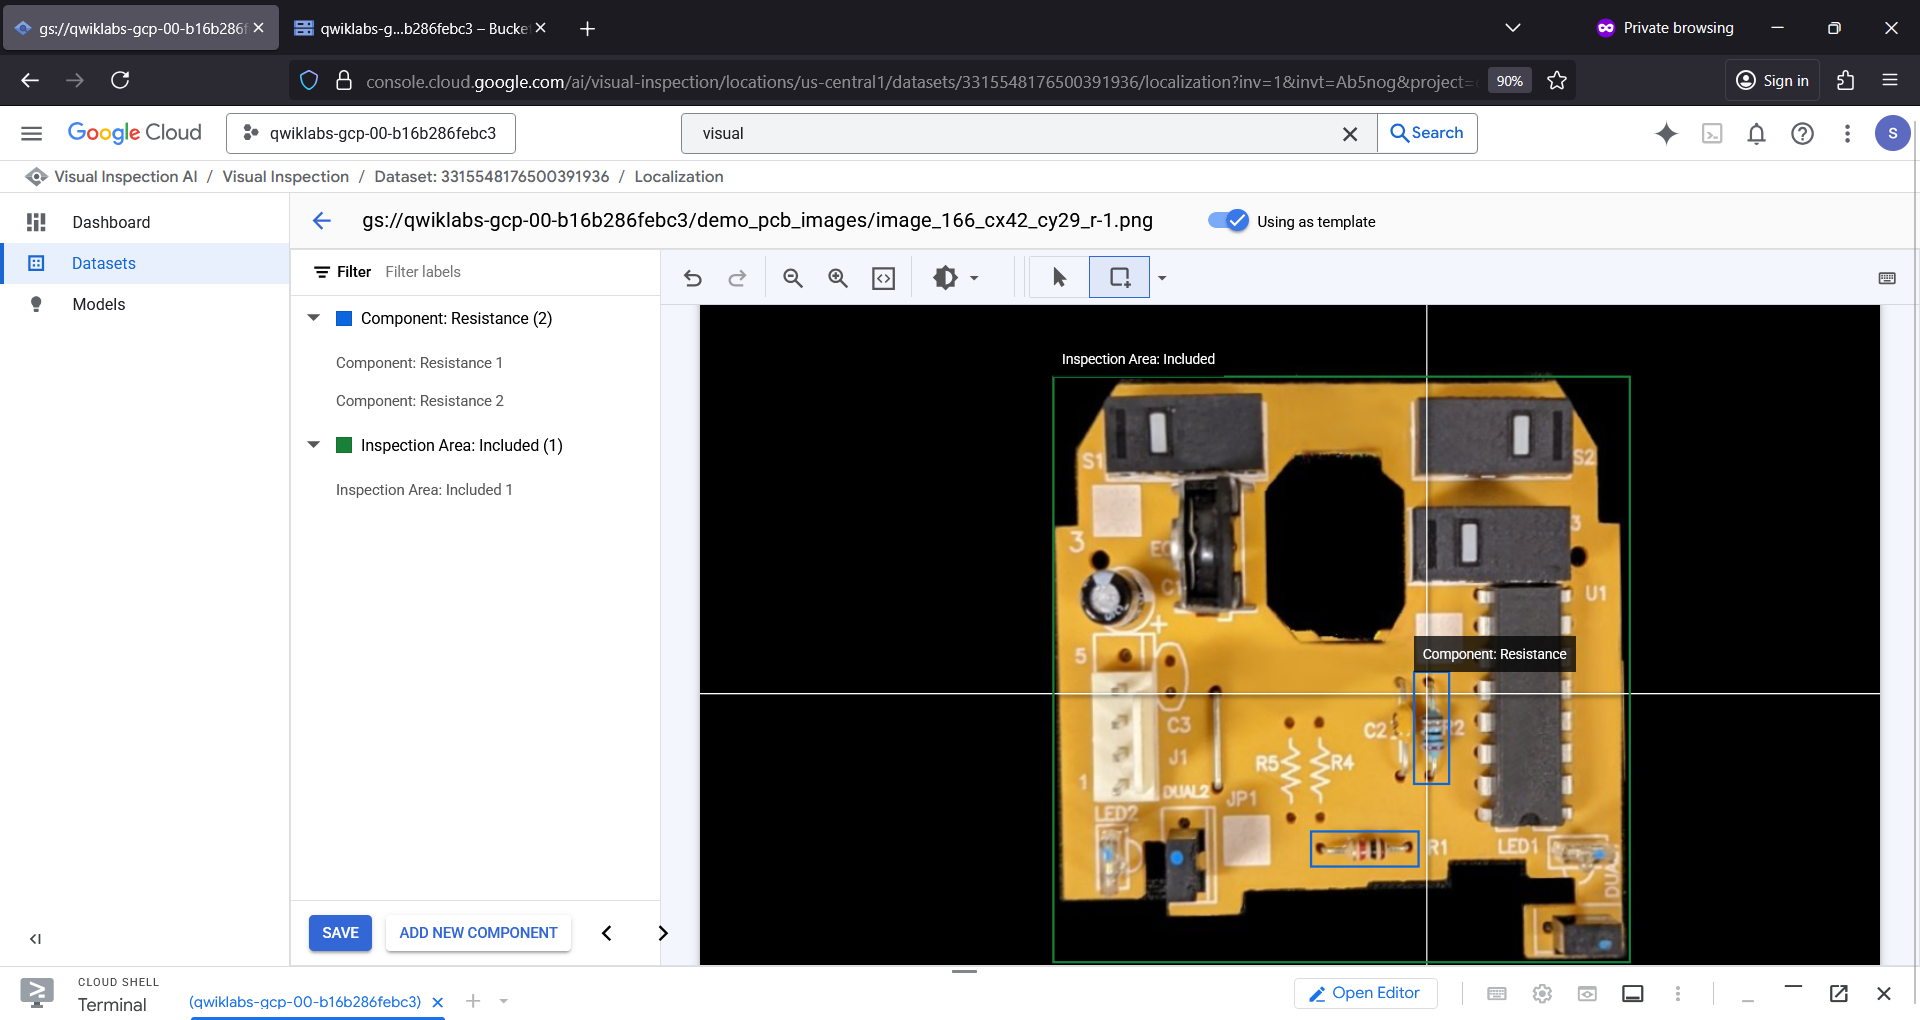
Task: Select the bounding box drawing tool
Action: [1119, 278]
